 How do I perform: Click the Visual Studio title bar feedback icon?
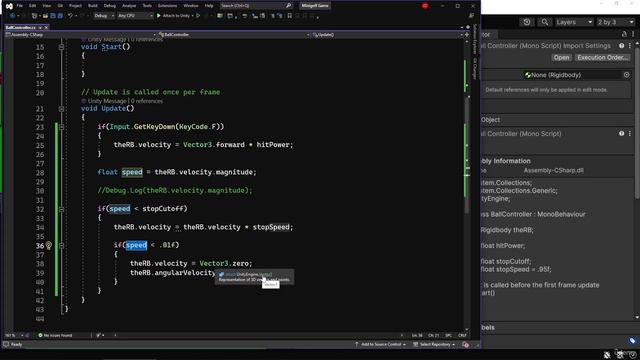tap(471, 16)
